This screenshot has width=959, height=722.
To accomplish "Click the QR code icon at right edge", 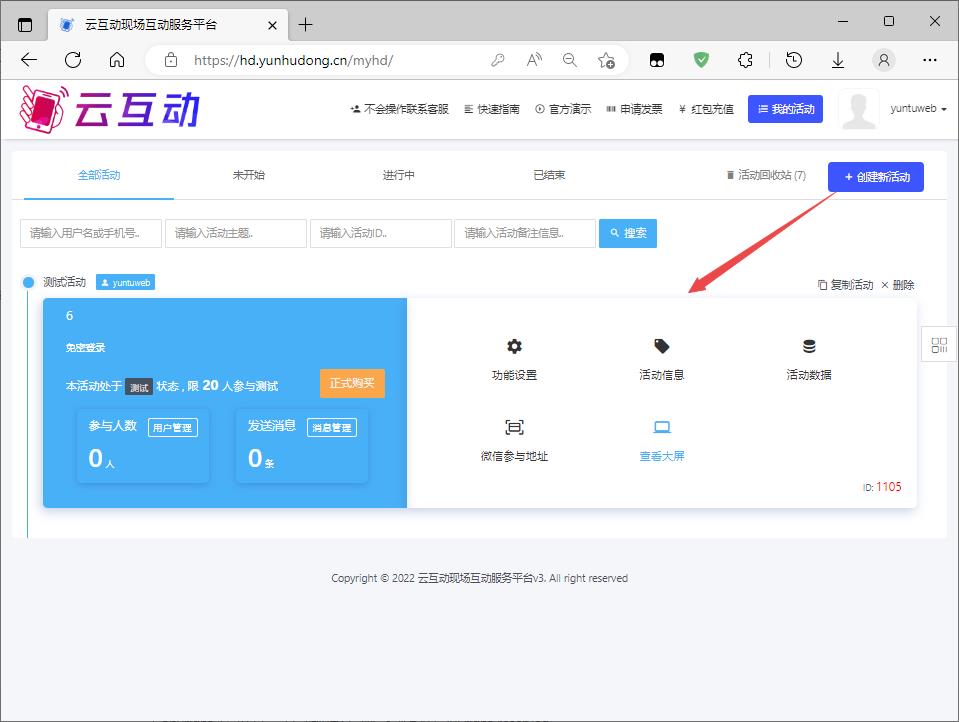I will coord(939,344).
